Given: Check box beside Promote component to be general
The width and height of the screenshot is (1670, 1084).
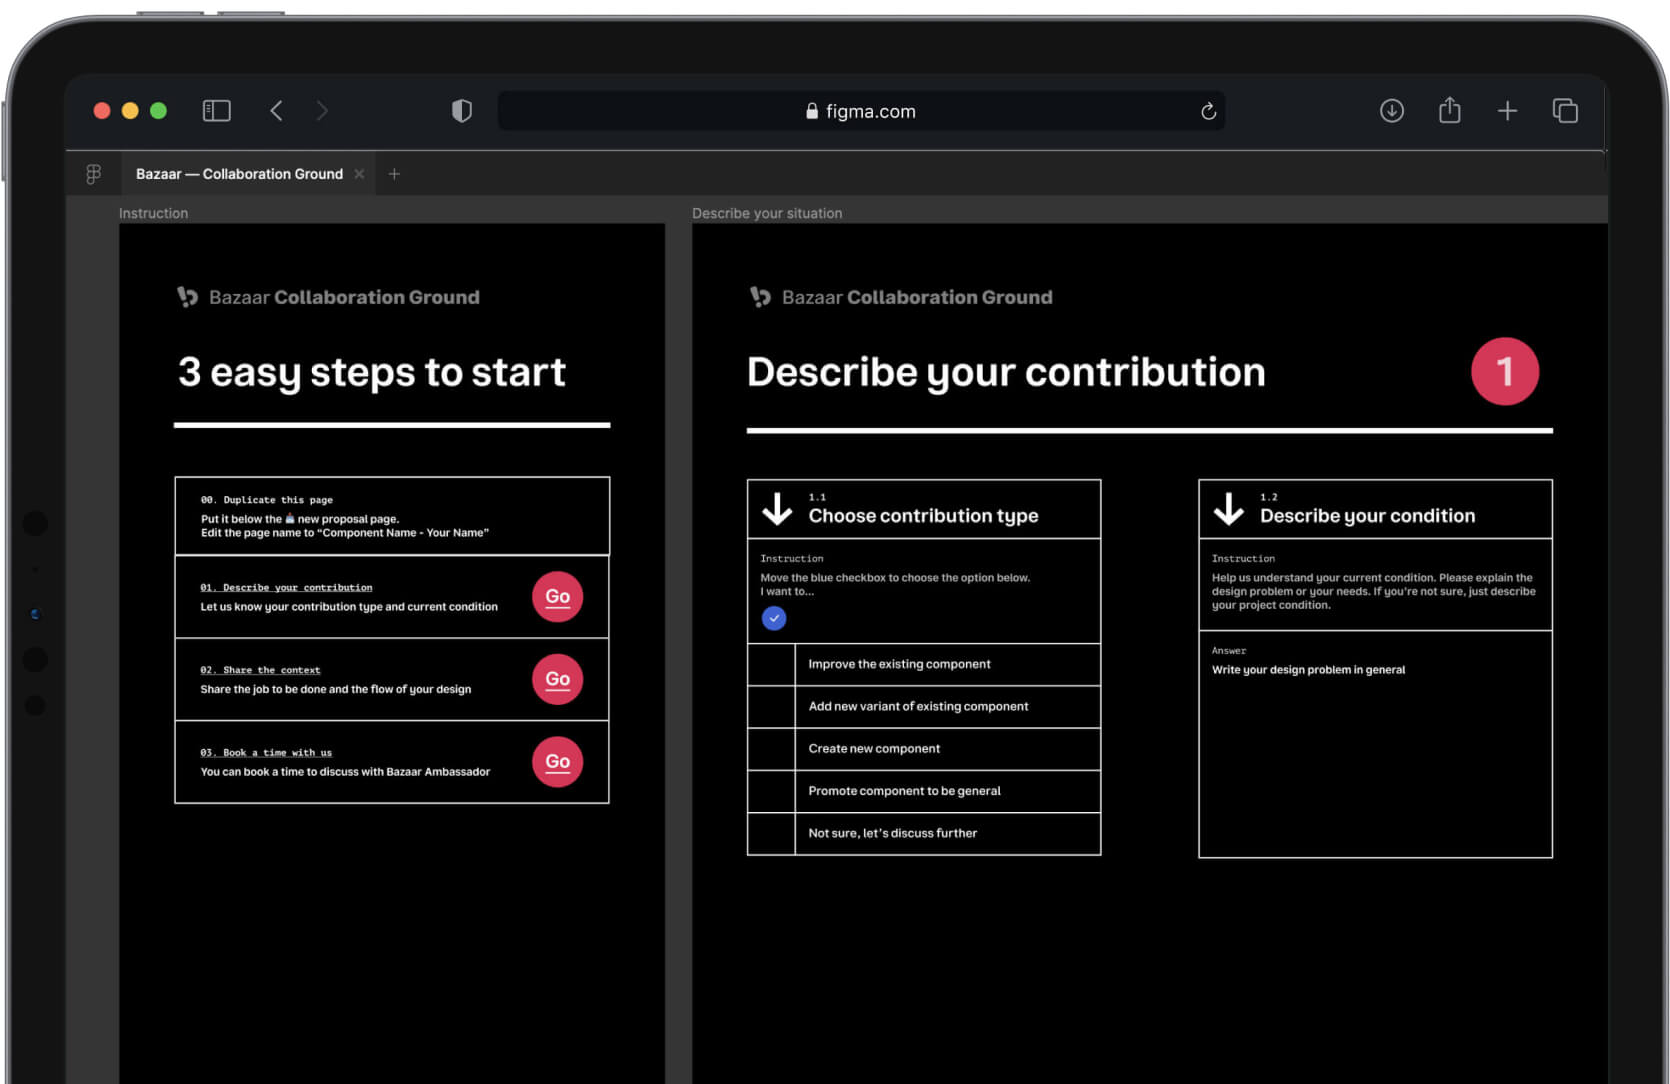Looking at the screenshot, I should click(771, 791).
